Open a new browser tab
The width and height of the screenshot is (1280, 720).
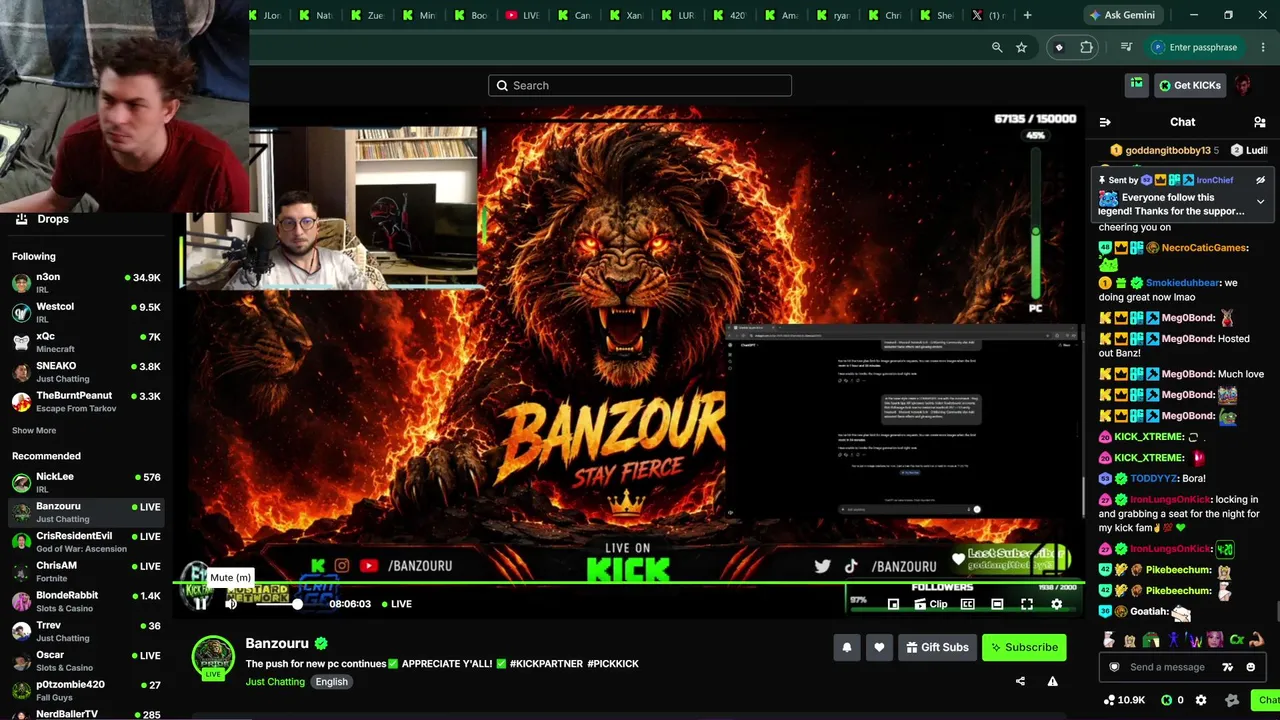(1027, 15)
